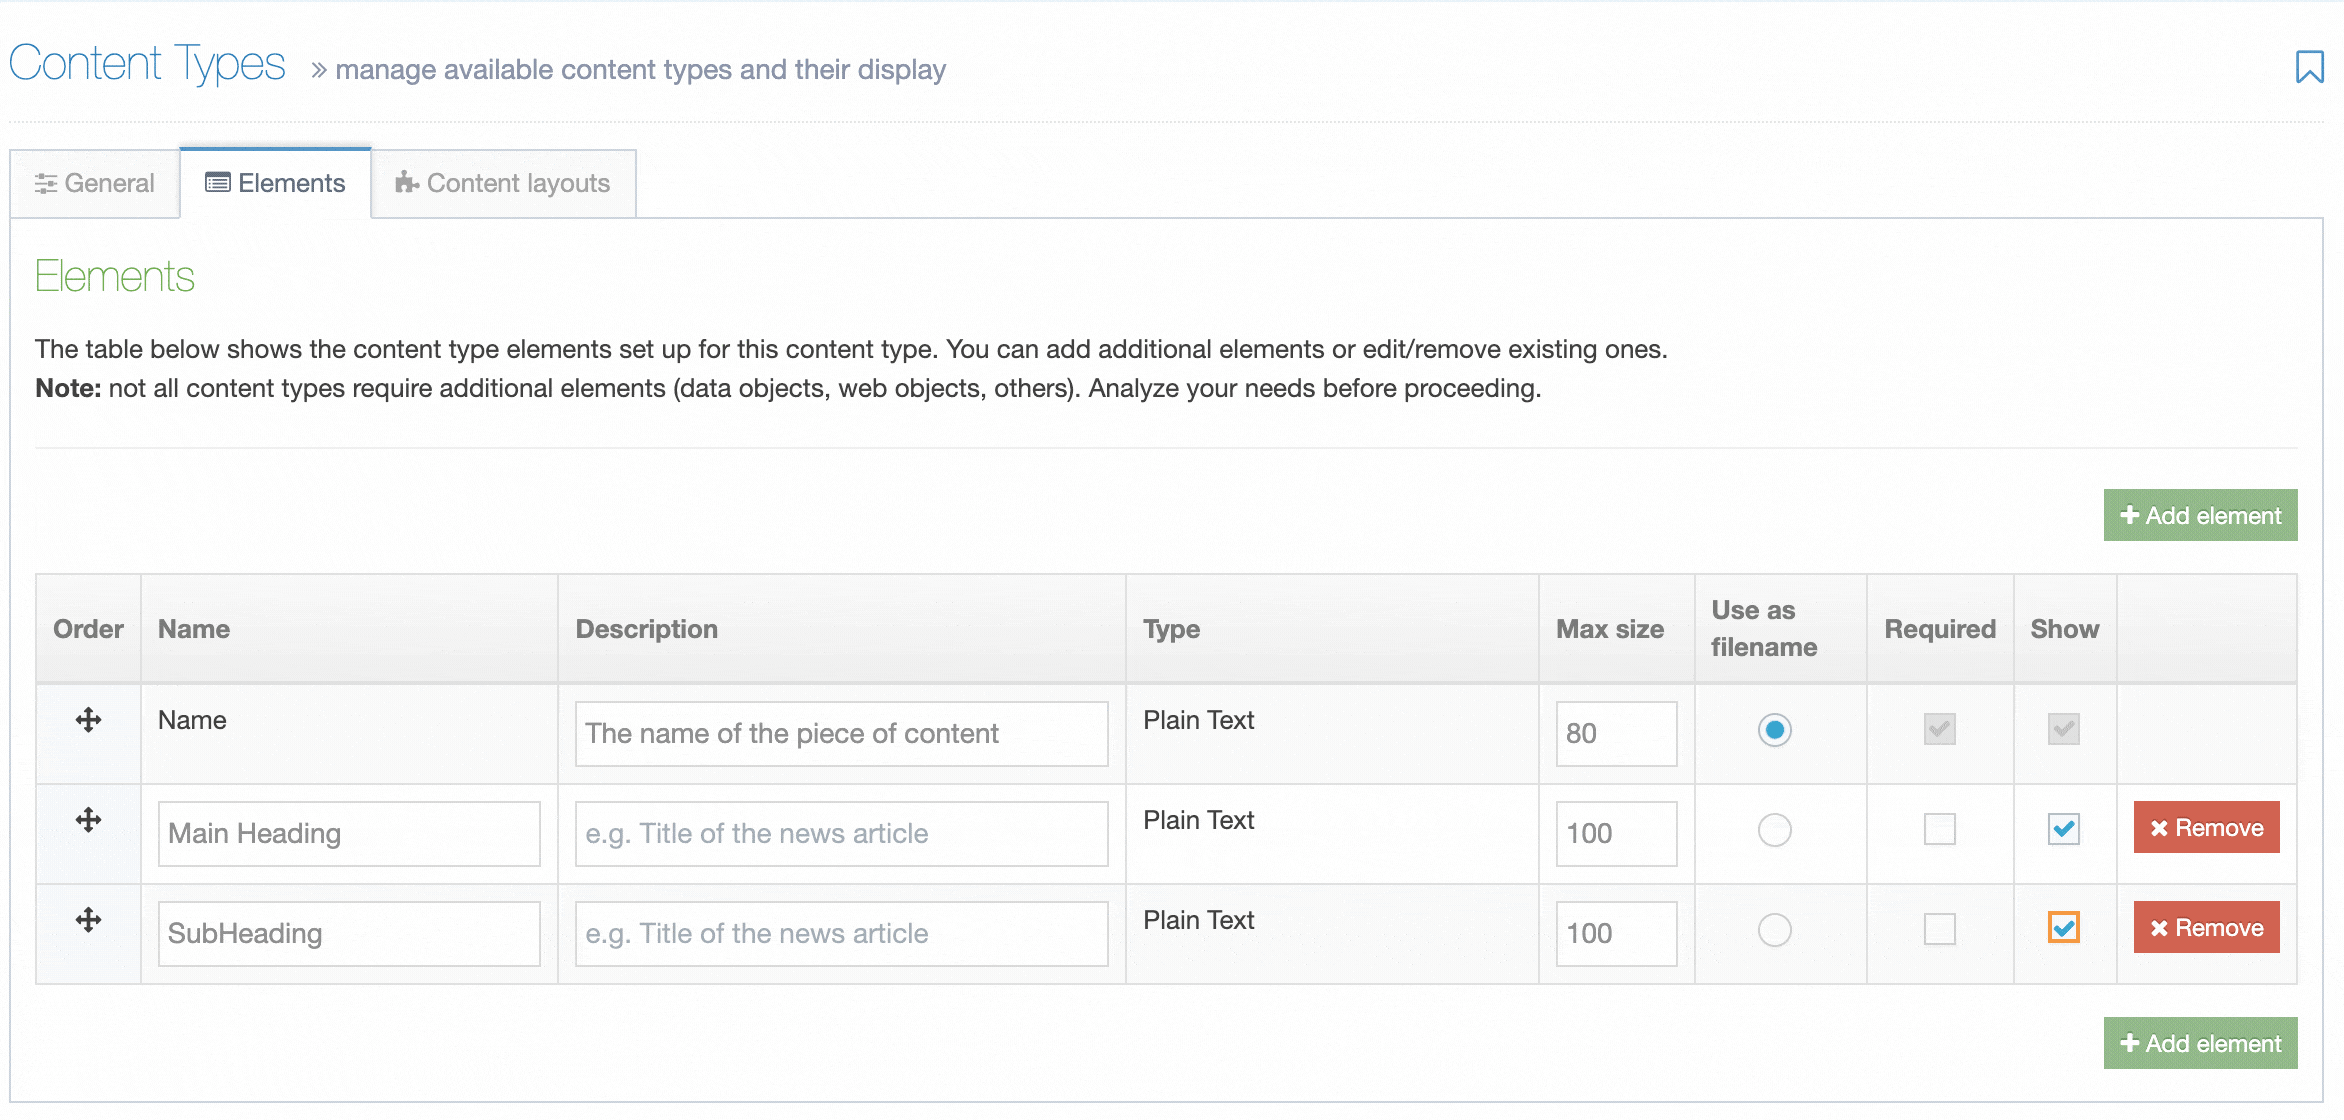2344x1120 pixels.
Task: Switch to the General tab
Action: click(93, 182)
